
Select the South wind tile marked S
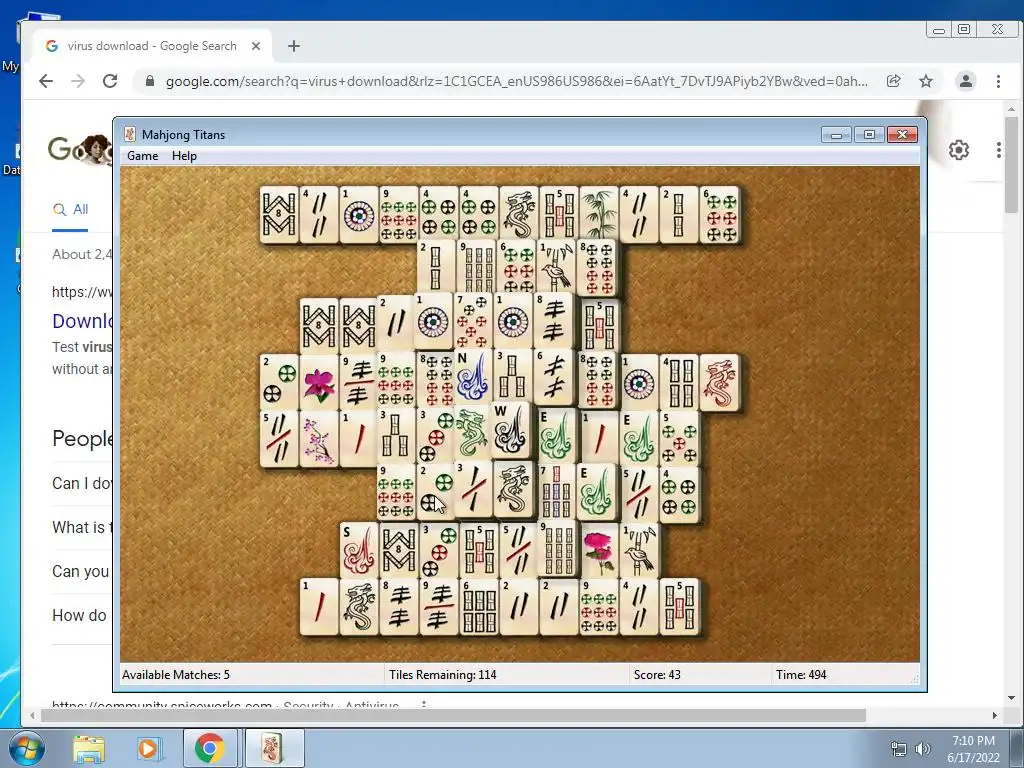tap(359, 549)
